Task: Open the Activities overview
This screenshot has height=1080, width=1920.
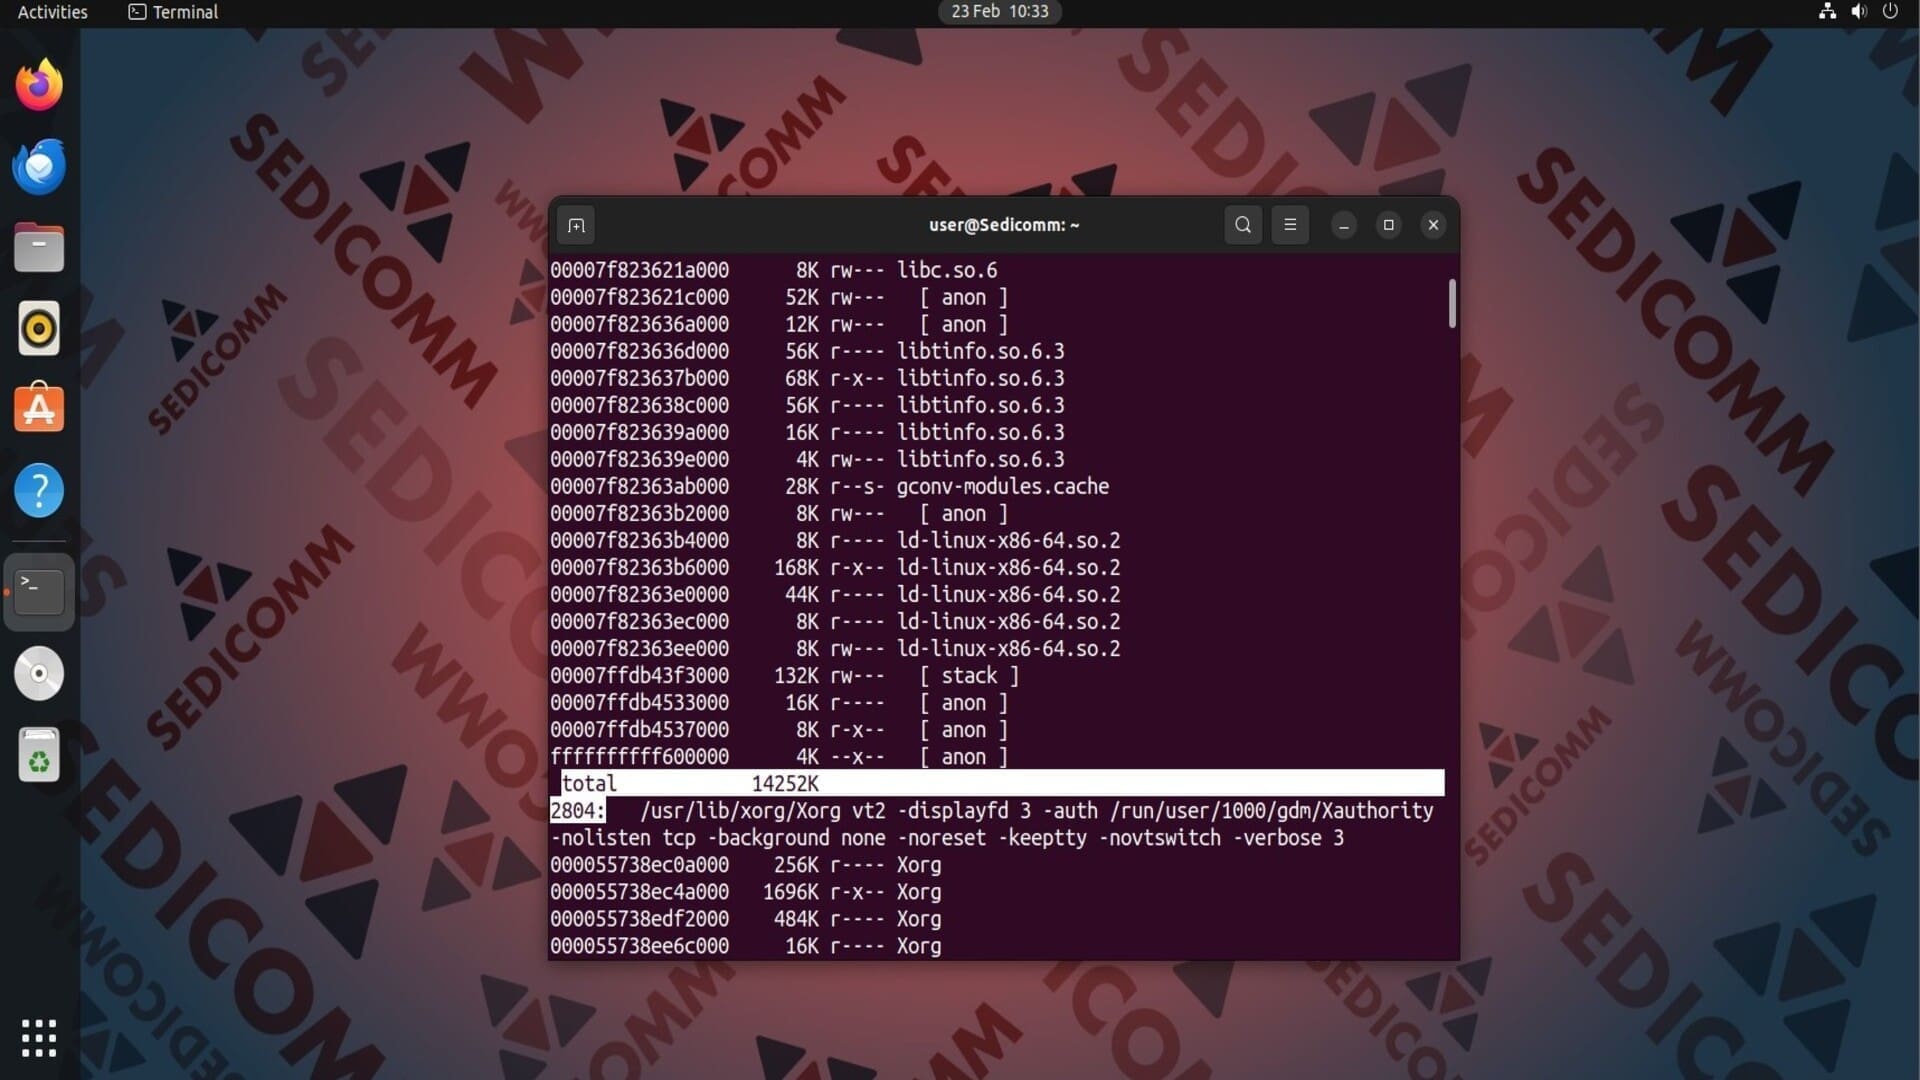Action: 52,12
